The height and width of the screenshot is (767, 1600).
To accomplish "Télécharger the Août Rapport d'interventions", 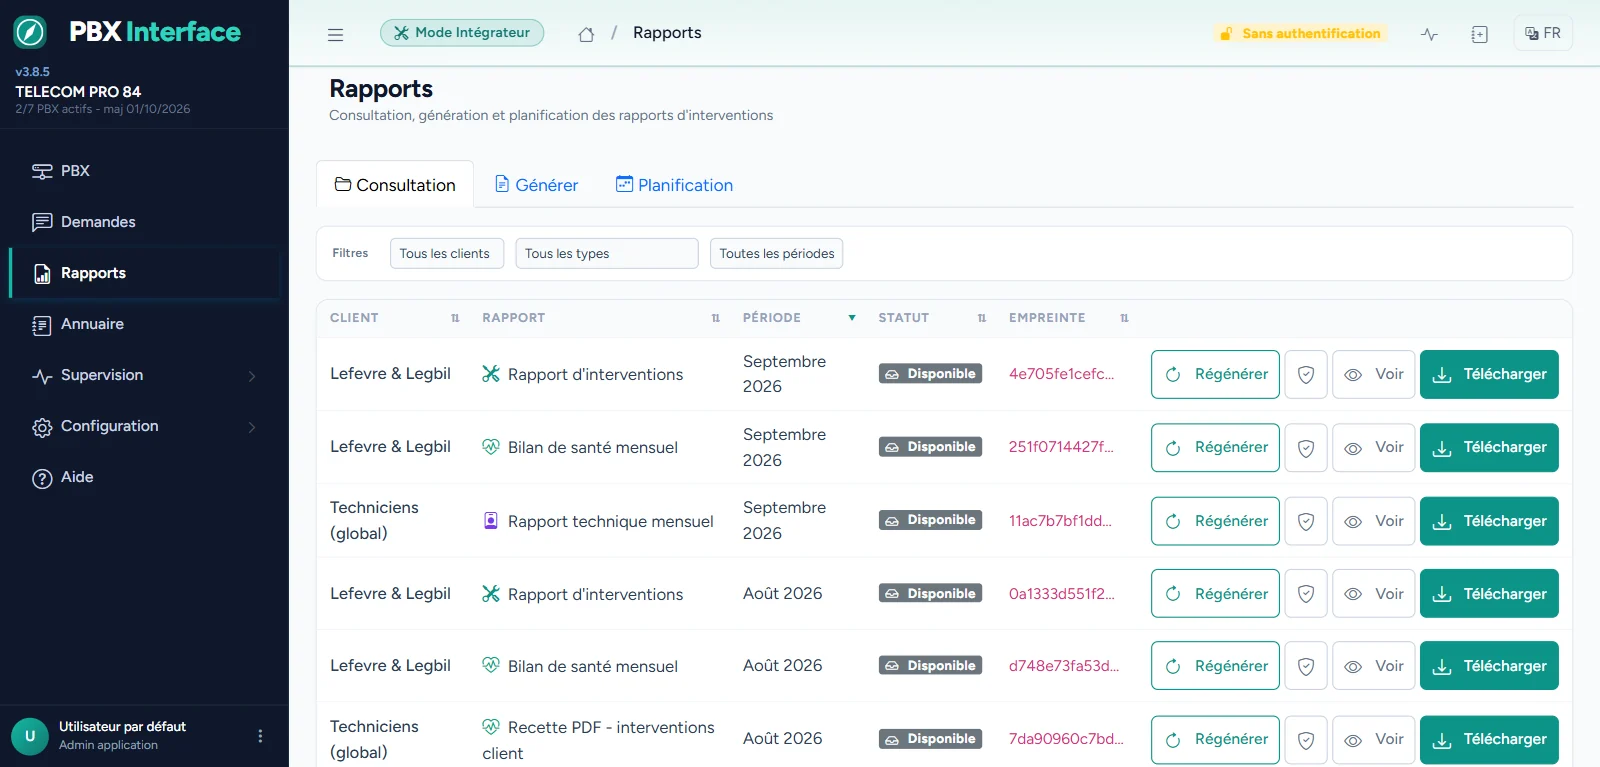I will click(1489, 594).
